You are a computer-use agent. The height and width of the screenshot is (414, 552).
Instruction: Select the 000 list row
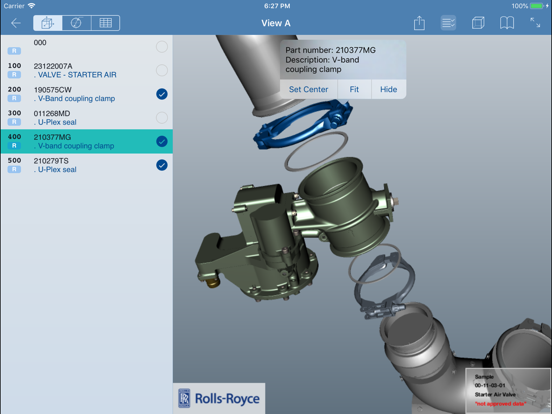point(87,46)
